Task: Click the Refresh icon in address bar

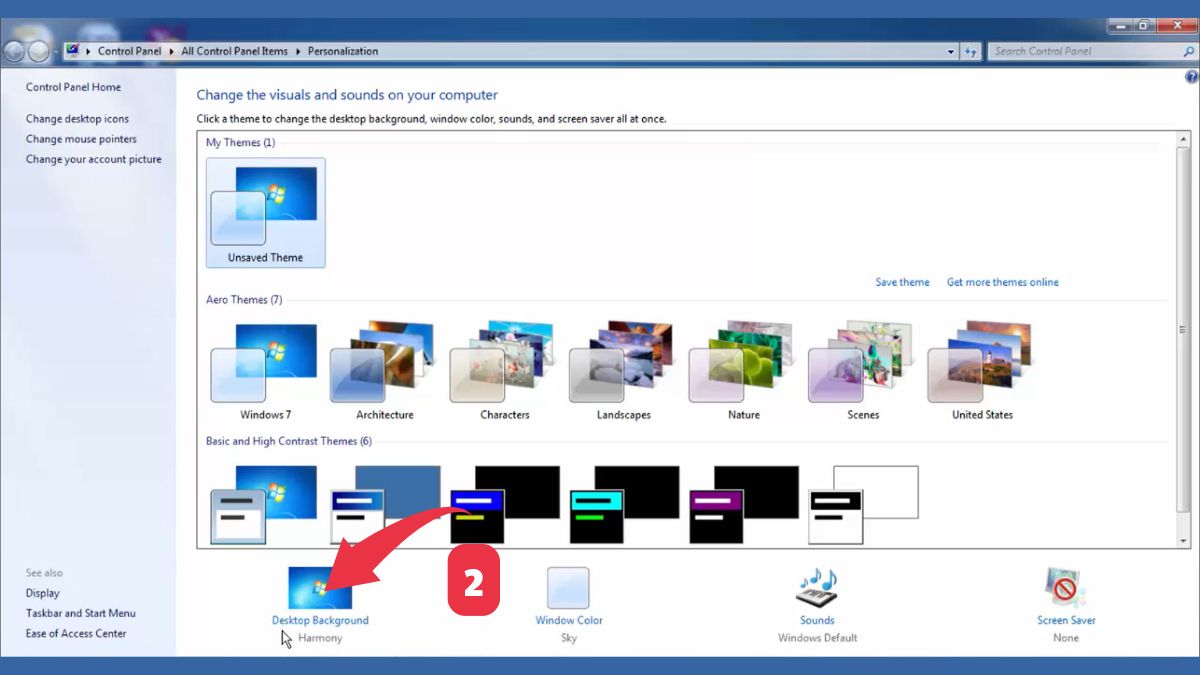Action: [x=971, y=51]
